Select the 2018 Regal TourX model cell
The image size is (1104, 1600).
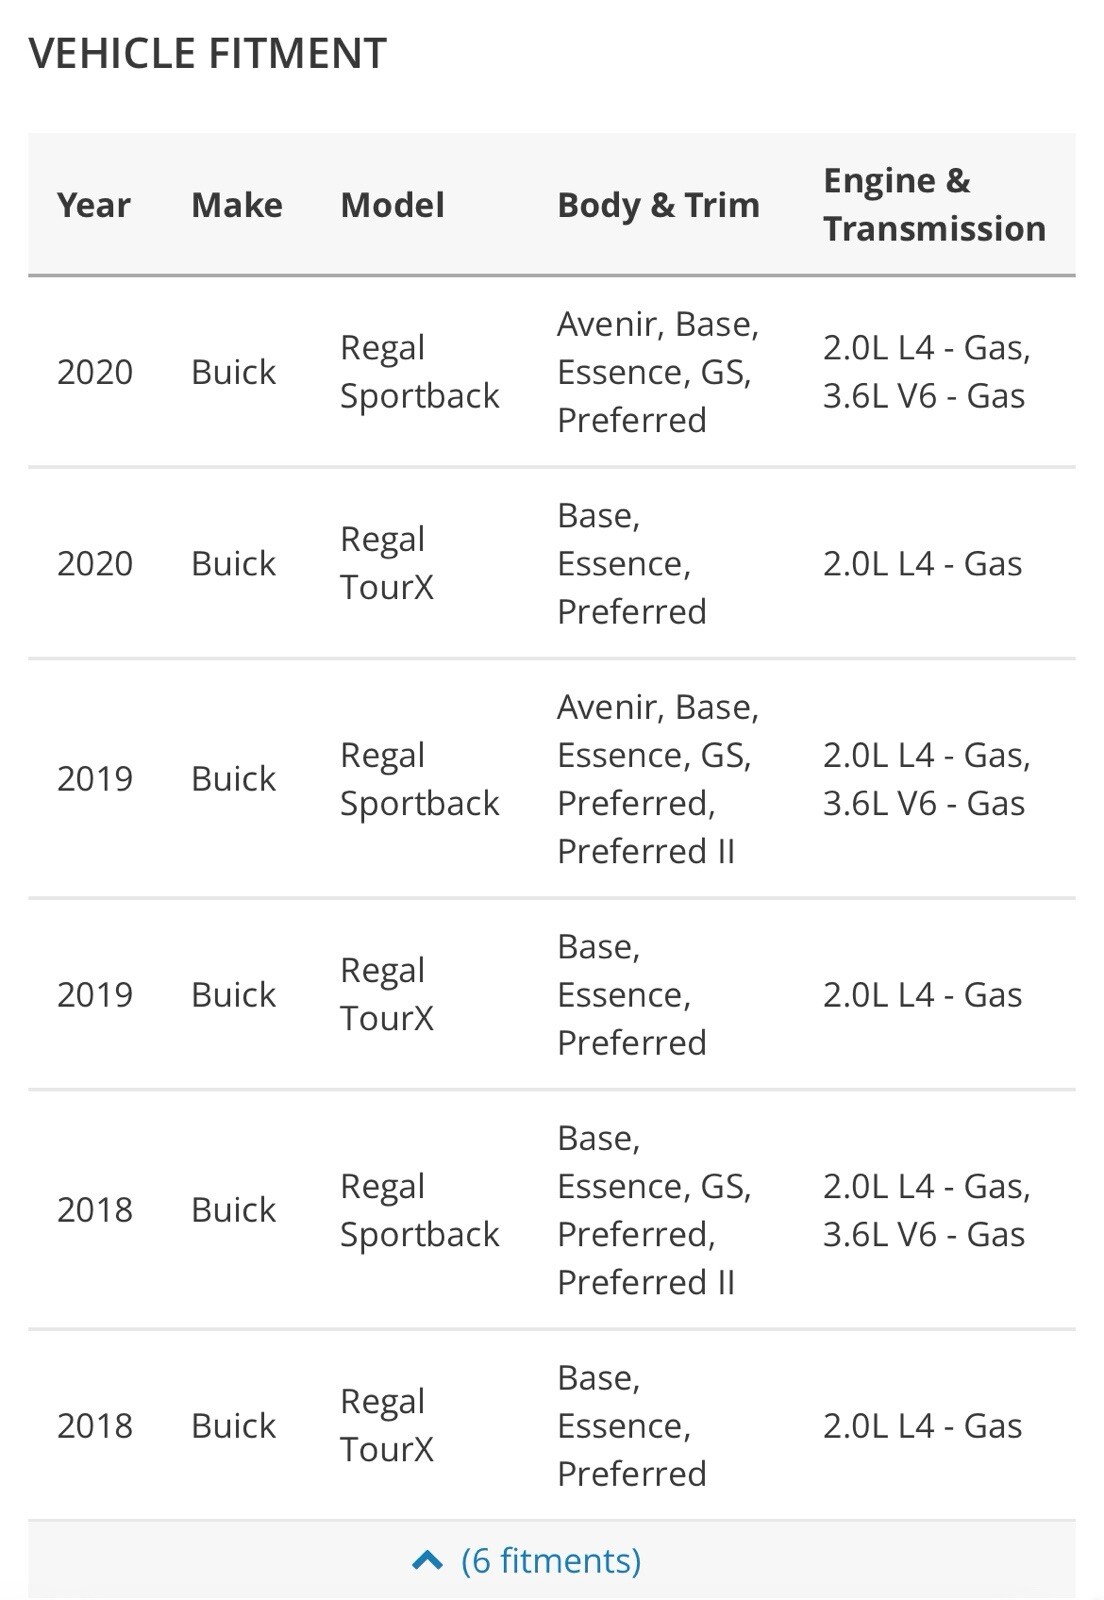(x=387, y=1425)
